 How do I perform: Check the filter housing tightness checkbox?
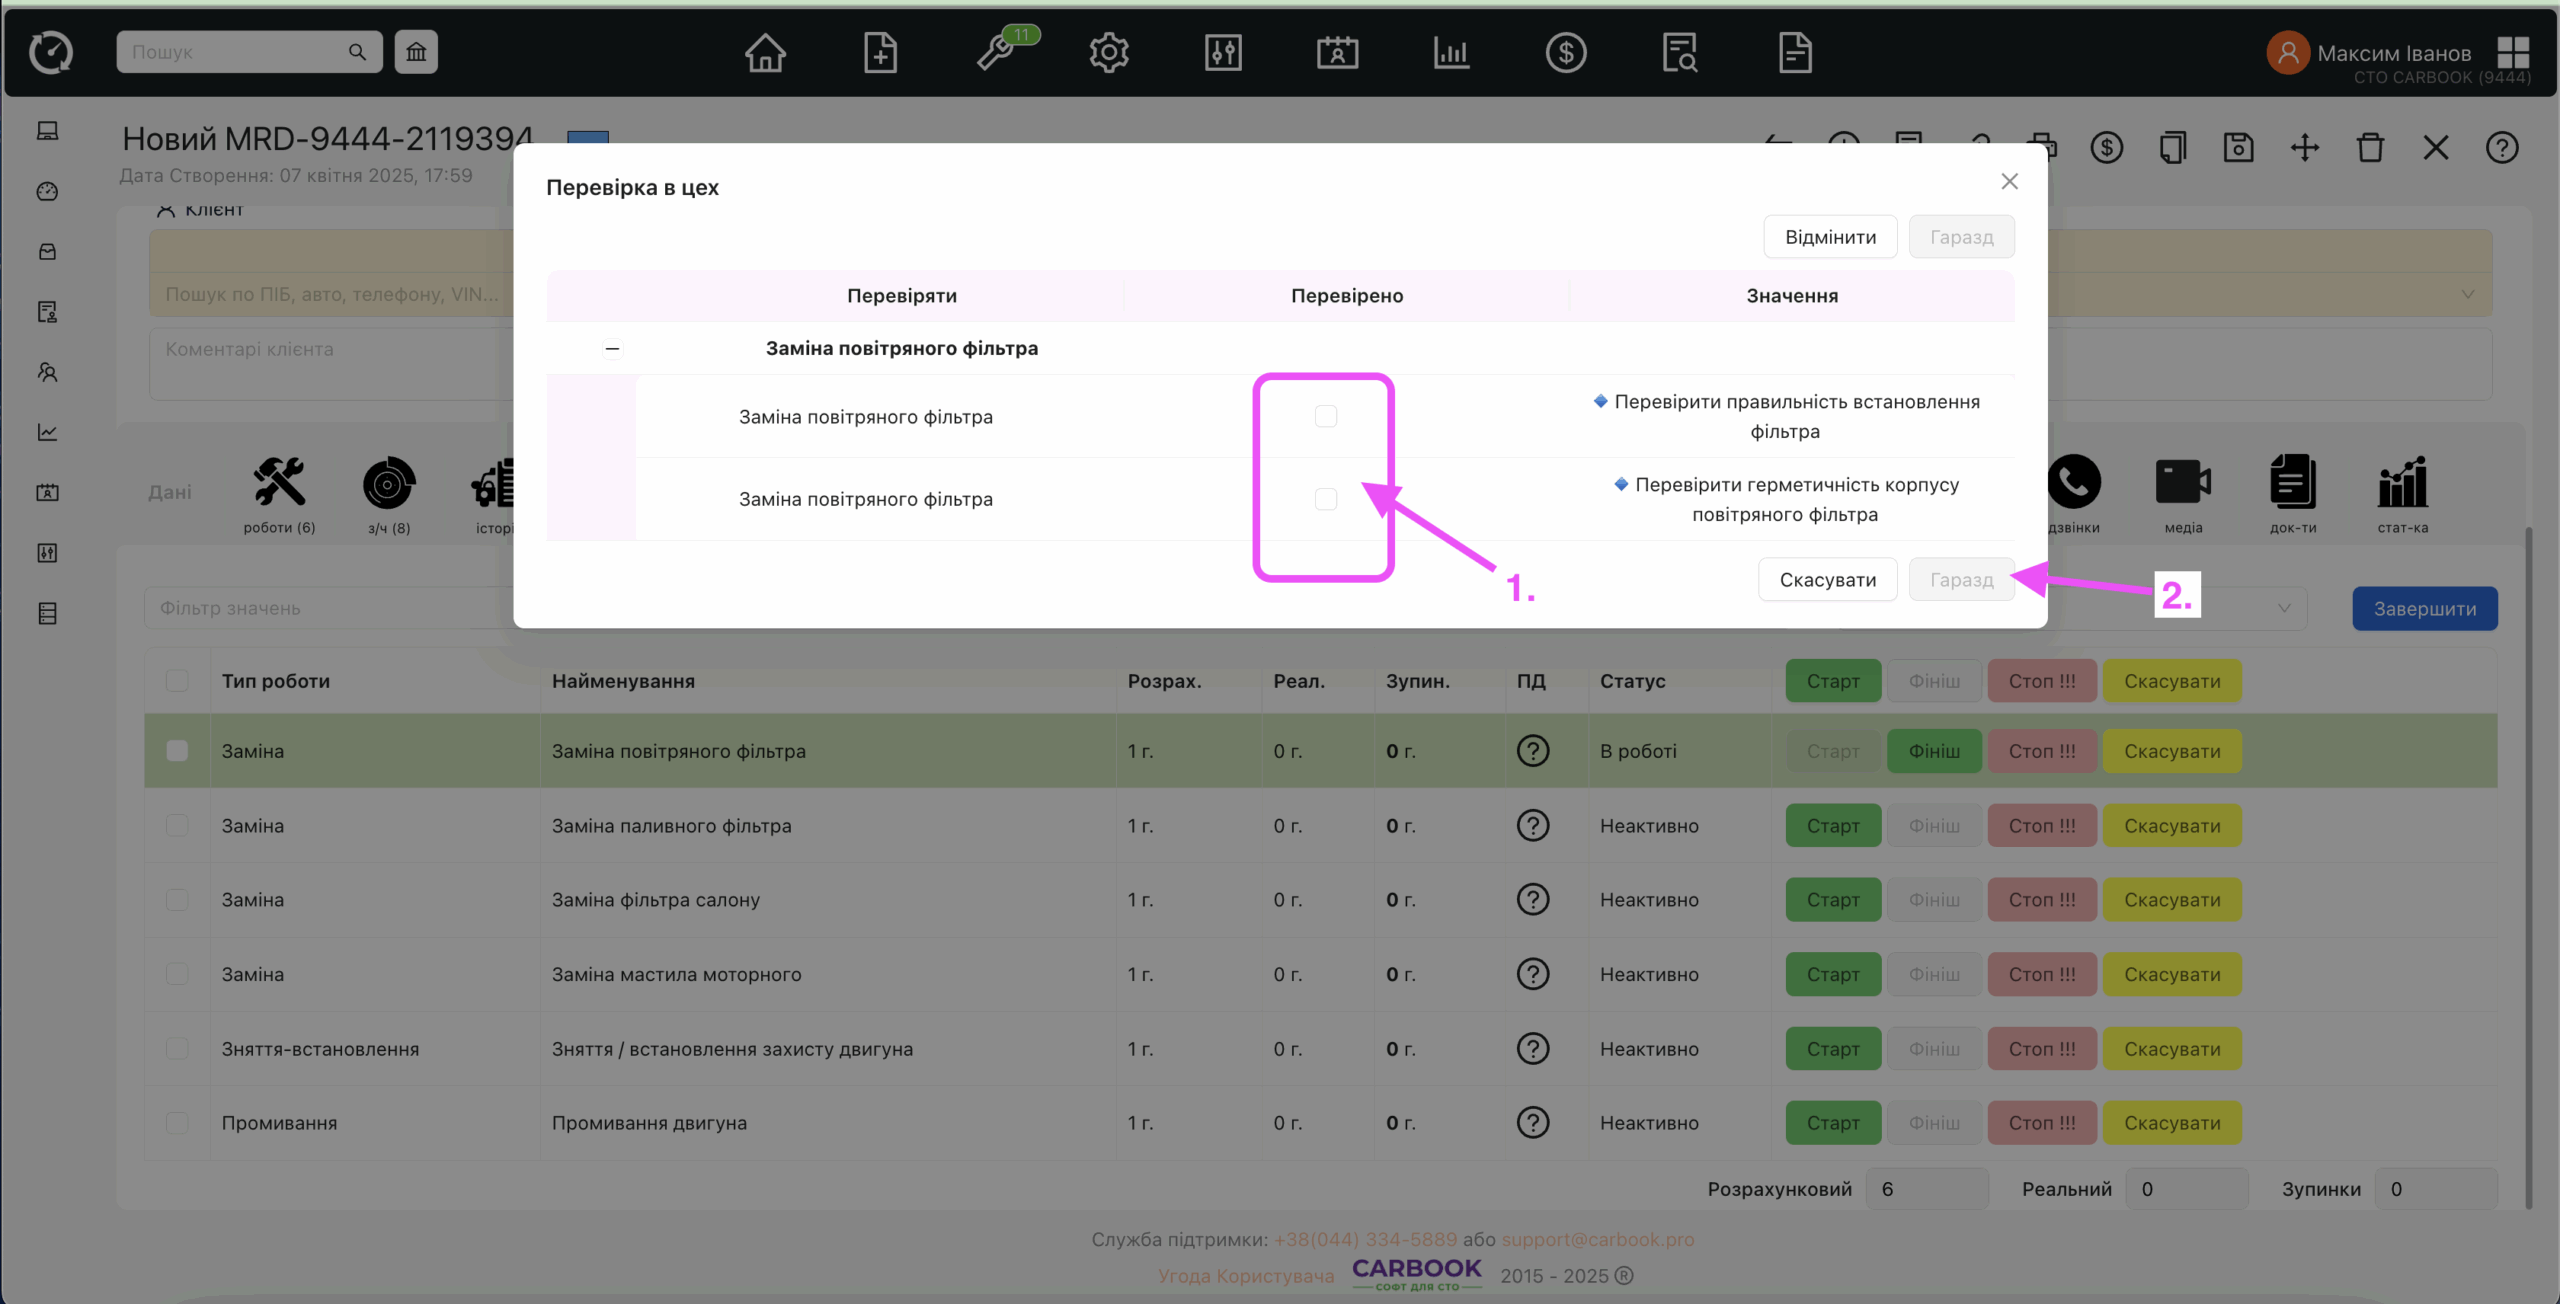pos(1325,499)
